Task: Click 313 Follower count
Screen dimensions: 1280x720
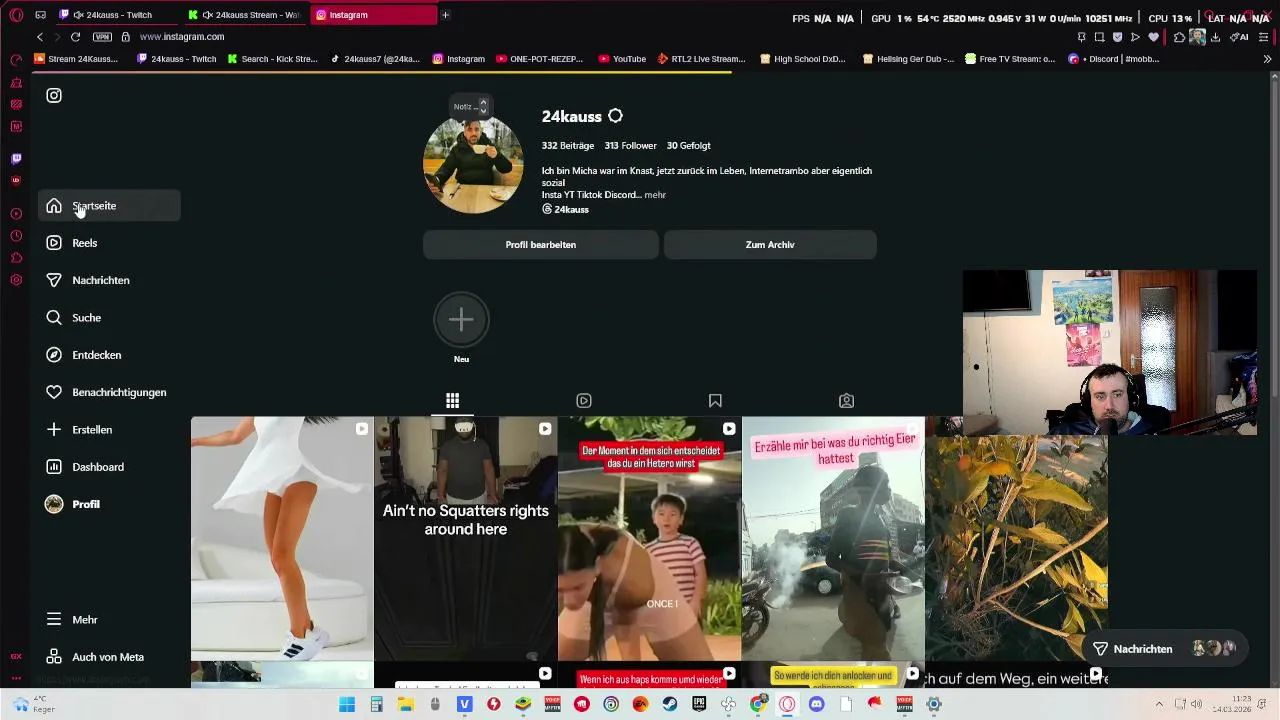Action: 630,146
